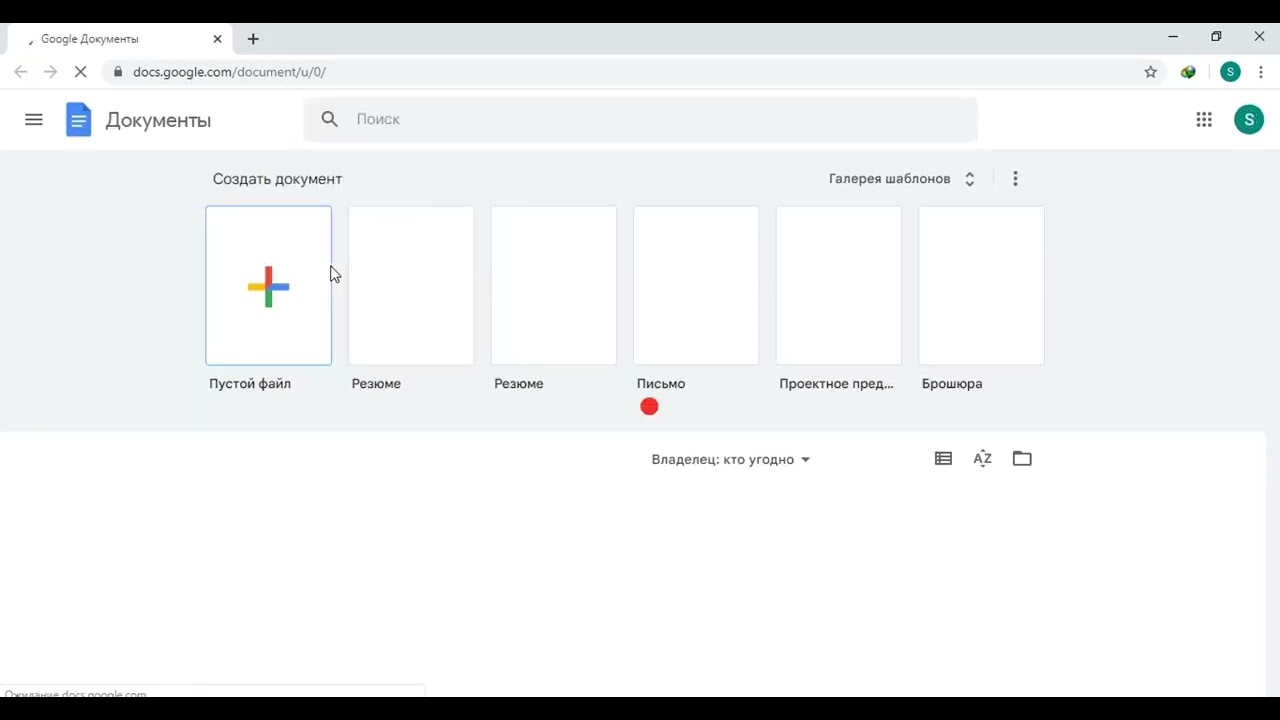Viewport: 1280px width, 720px height.
Task: Click the browser extension icon
Action: point(1188,72)
